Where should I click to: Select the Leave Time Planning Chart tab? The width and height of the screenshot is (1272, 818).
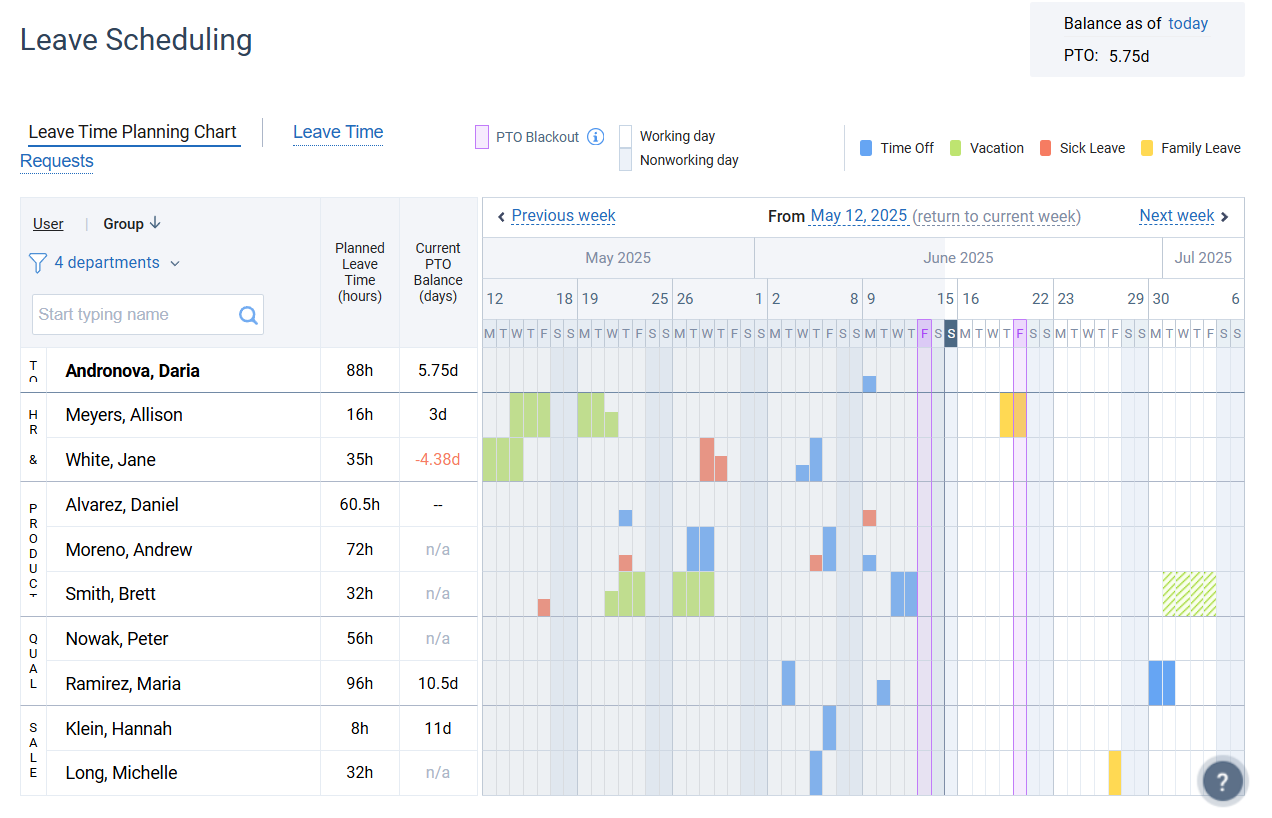click(x=132, y=132)
